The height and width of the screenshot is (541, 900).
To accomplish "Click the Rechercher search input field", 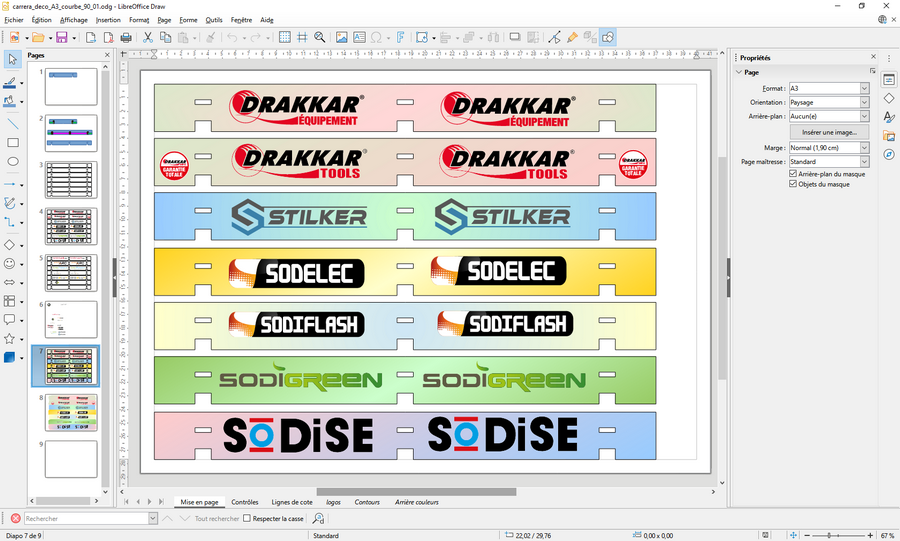I will 86,519.
